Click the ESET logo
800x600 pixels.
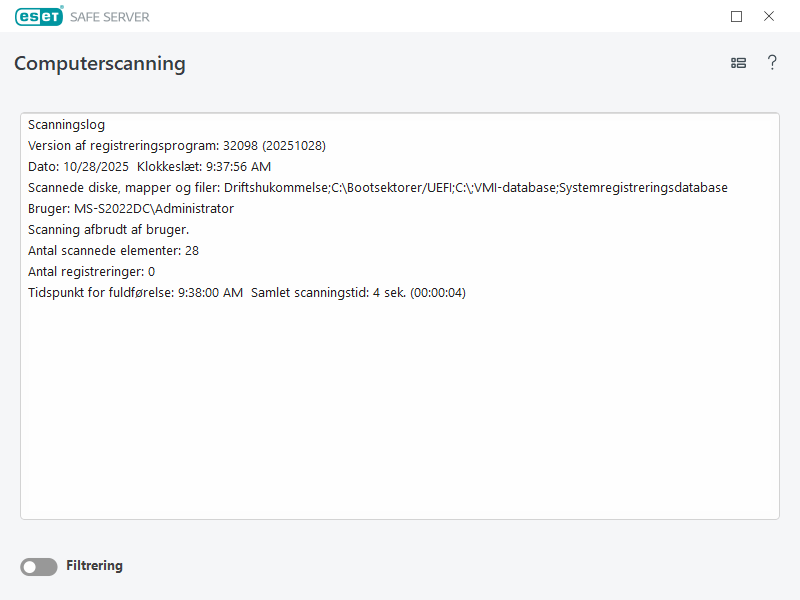pyautogui.click(x=38, y=16)
